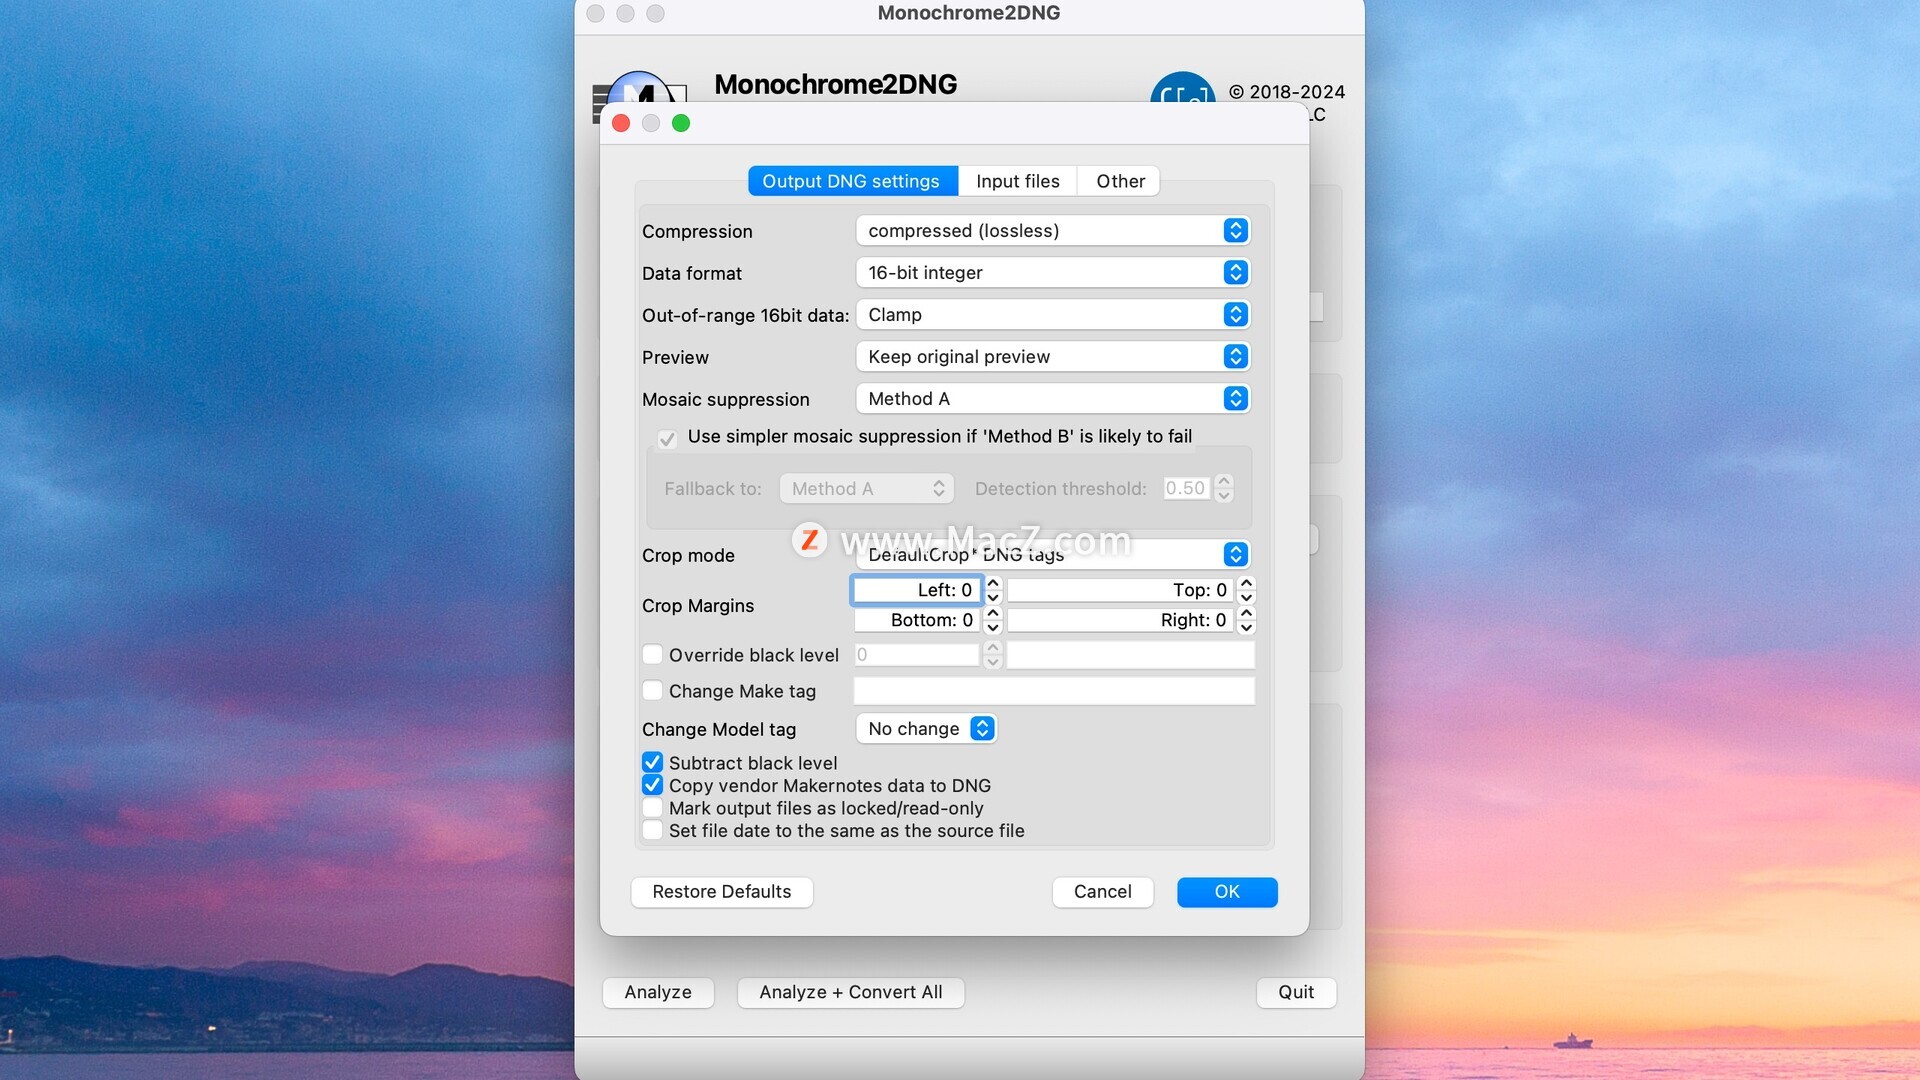The width and height of the screenshot is (1920, 1080).
Task: Uncheck Subtract black level
Action: coord(652,763)
